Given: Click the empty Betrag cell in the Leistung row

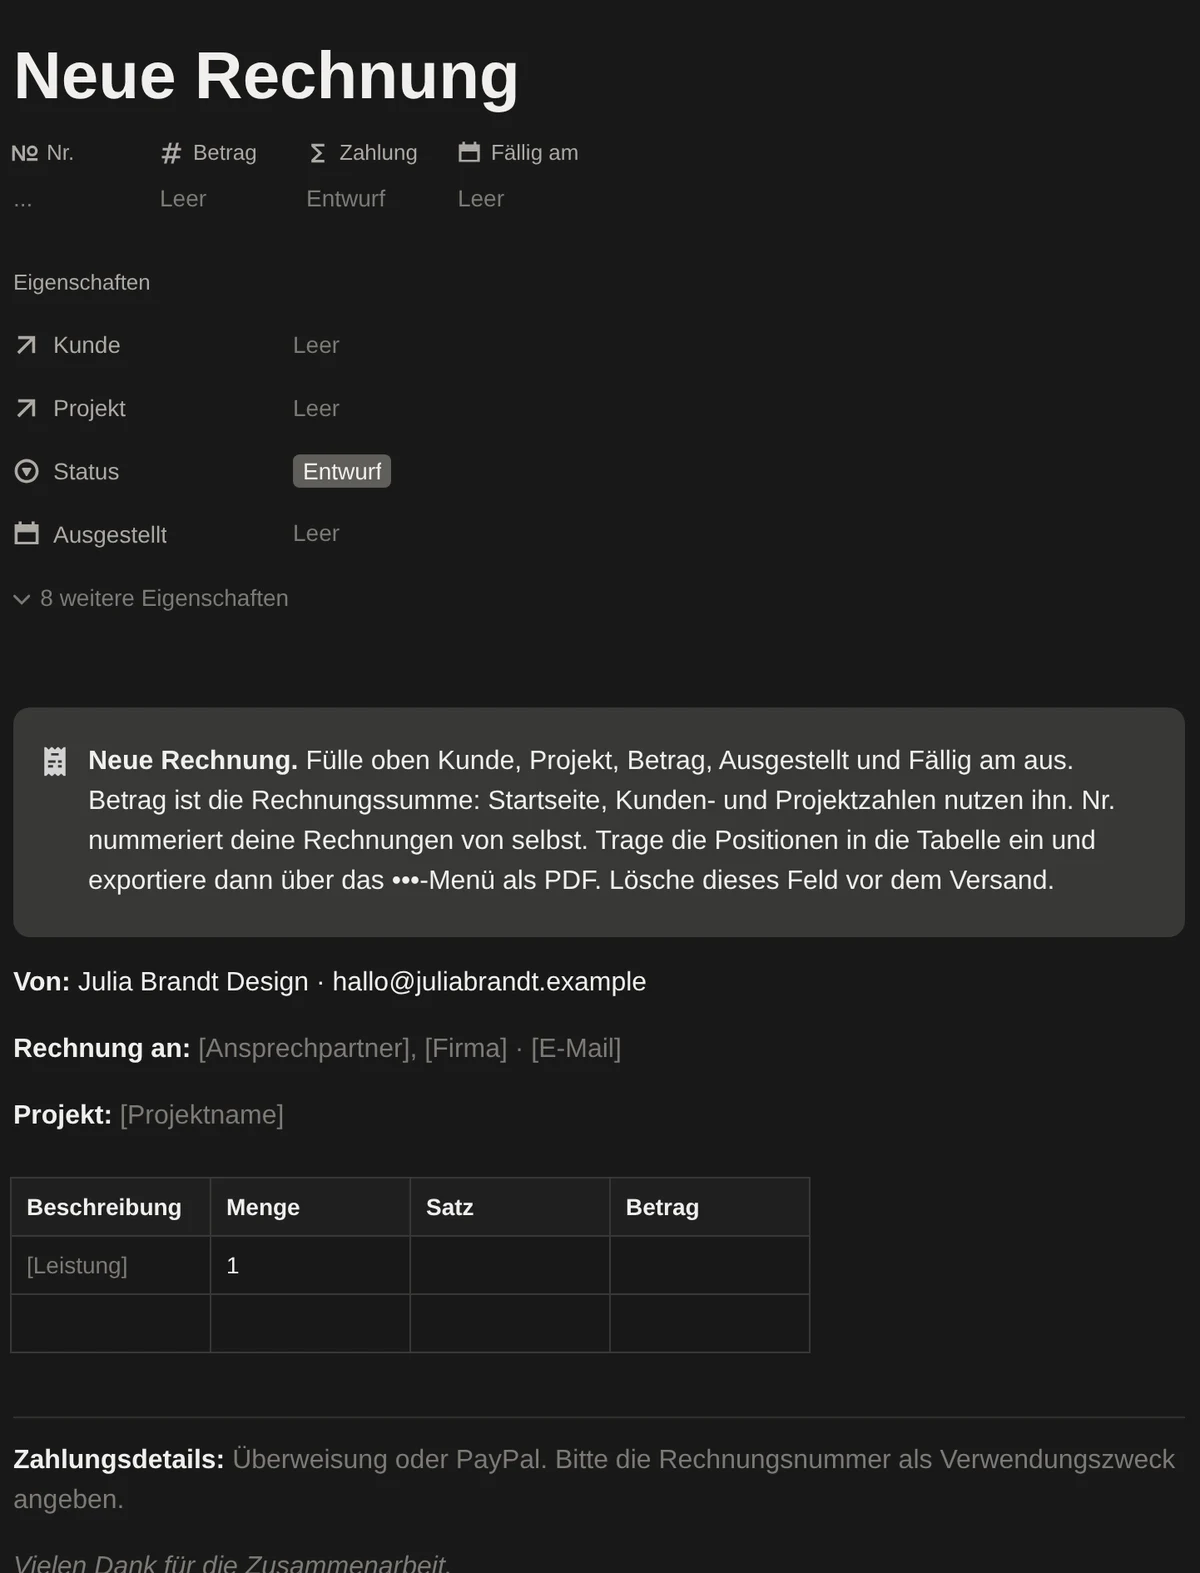Looking at the screenshot, I should coord(710,1265).
